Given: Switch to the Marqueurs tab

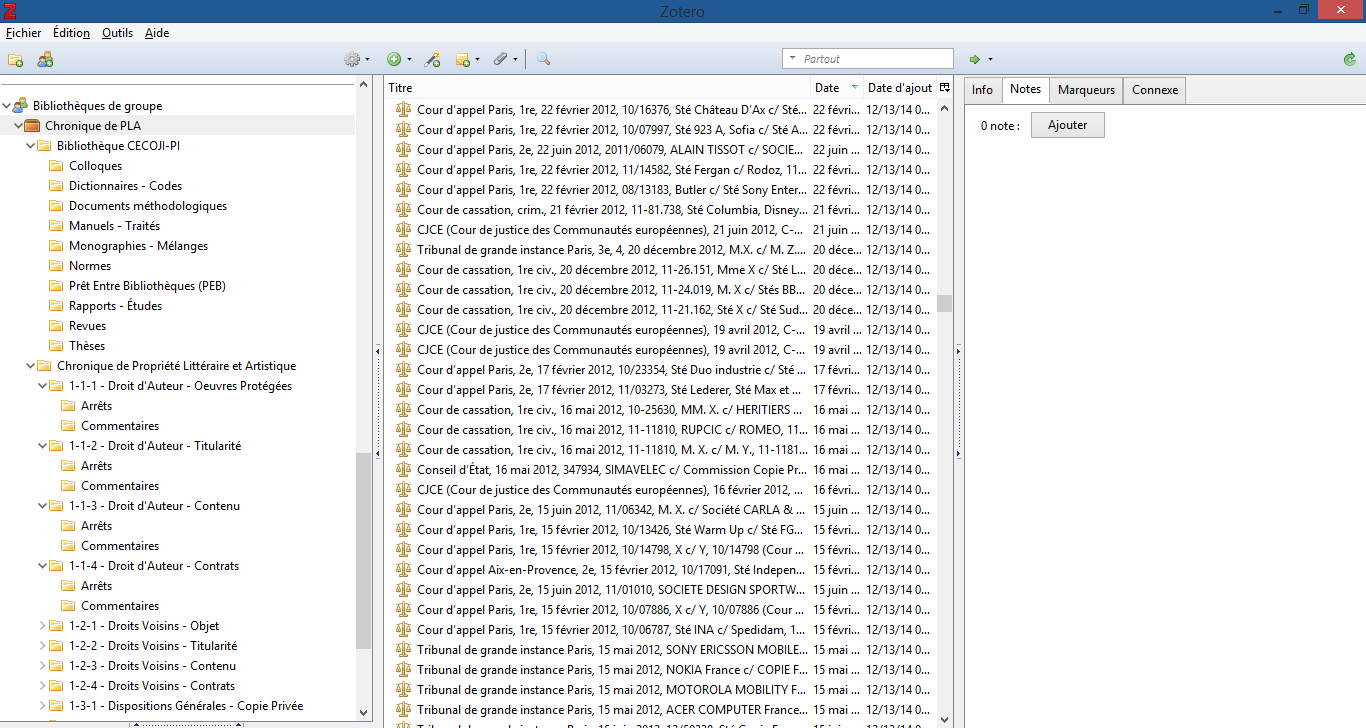Looking at the screenshot, I should pos(1086,90).
